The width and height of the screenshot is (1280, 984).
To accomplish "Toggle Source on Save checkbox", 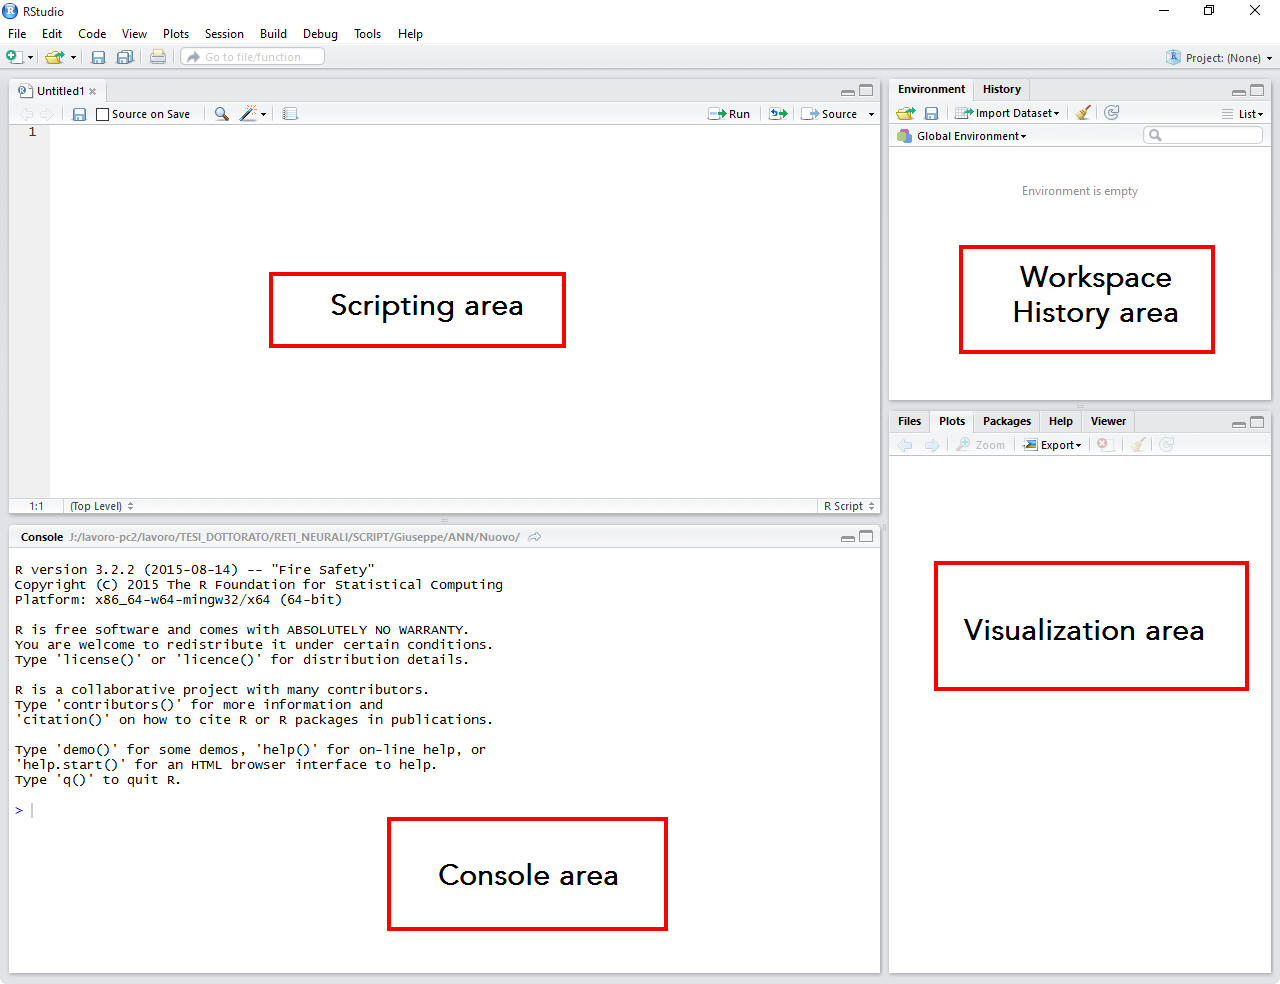I will pos(102,114).
